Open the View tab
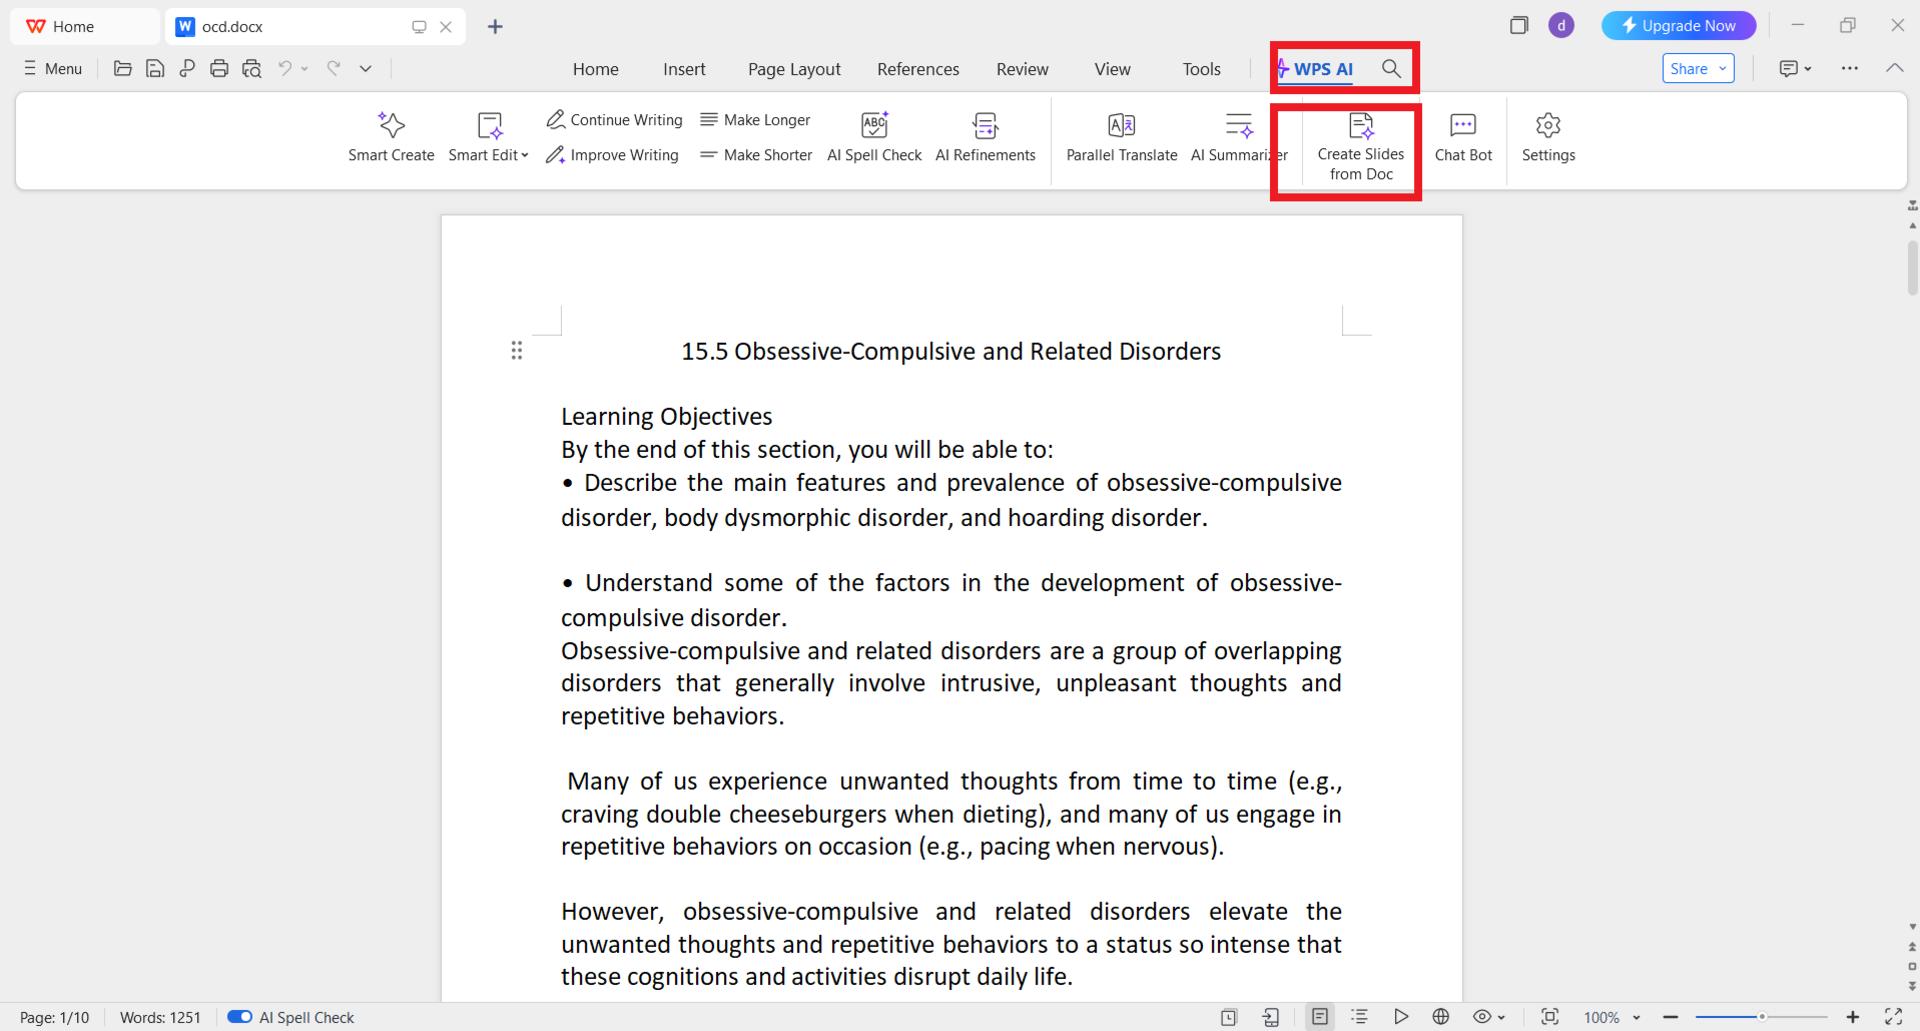Image resolution: width=1920 pixels, height=1031 pixels. tap(1112, 69)
